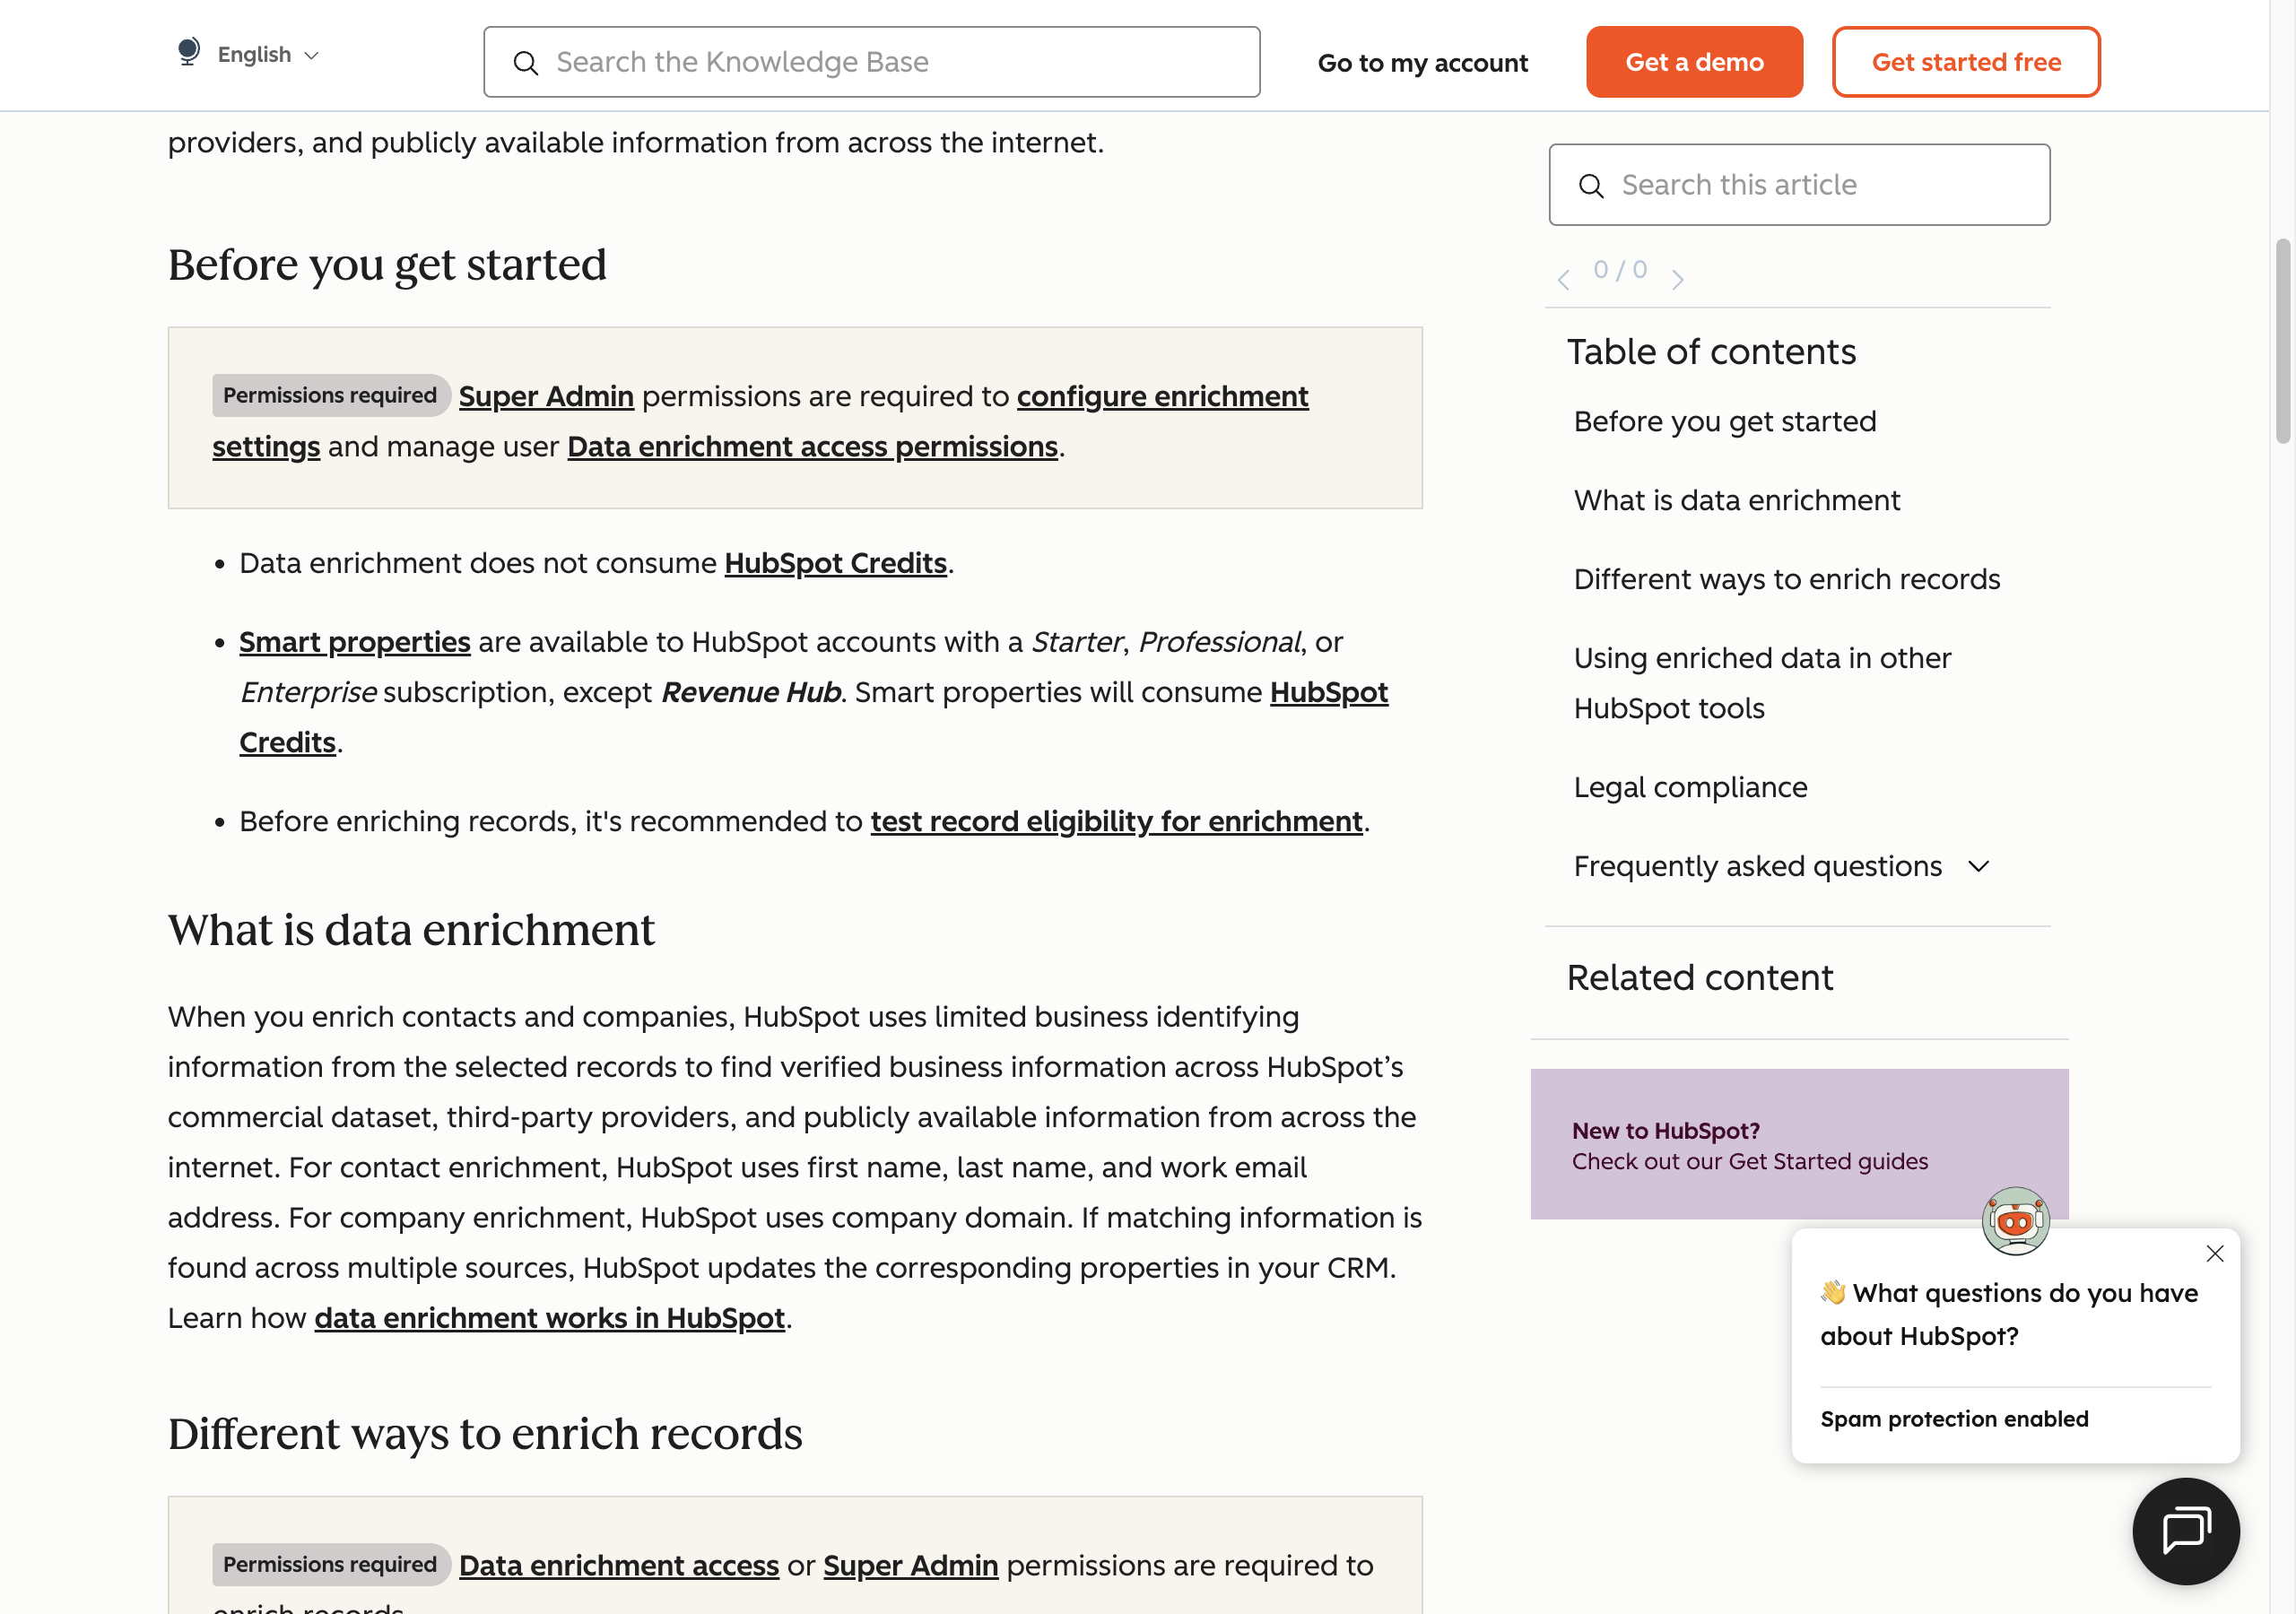The width and height of the screenshot is (2296, 1614).
Task: Jump to Using enriched data in other HubSpot tools
Action: pyautogui.click(x=1762, y=683)
